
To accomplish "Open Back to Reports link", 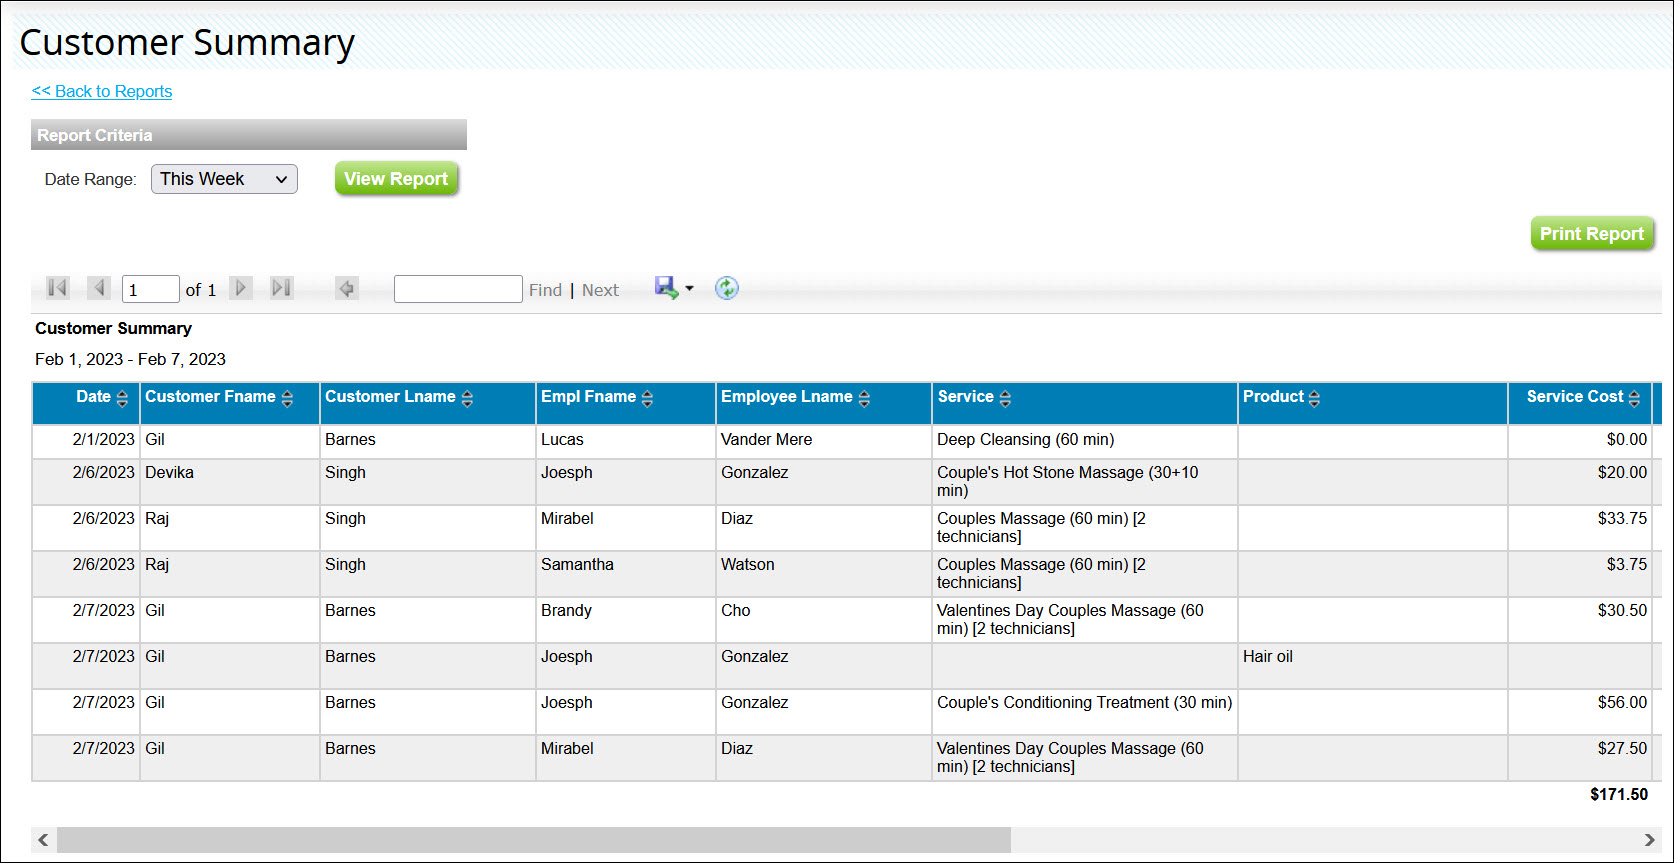I will 102,91.
